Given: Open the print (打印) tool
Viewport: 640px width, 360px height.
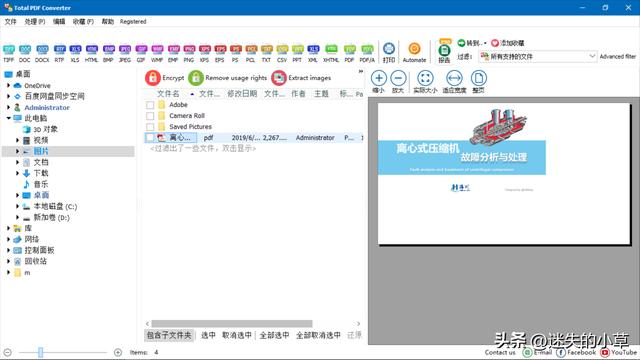Looking at the screenshot, I should (389, 53).
